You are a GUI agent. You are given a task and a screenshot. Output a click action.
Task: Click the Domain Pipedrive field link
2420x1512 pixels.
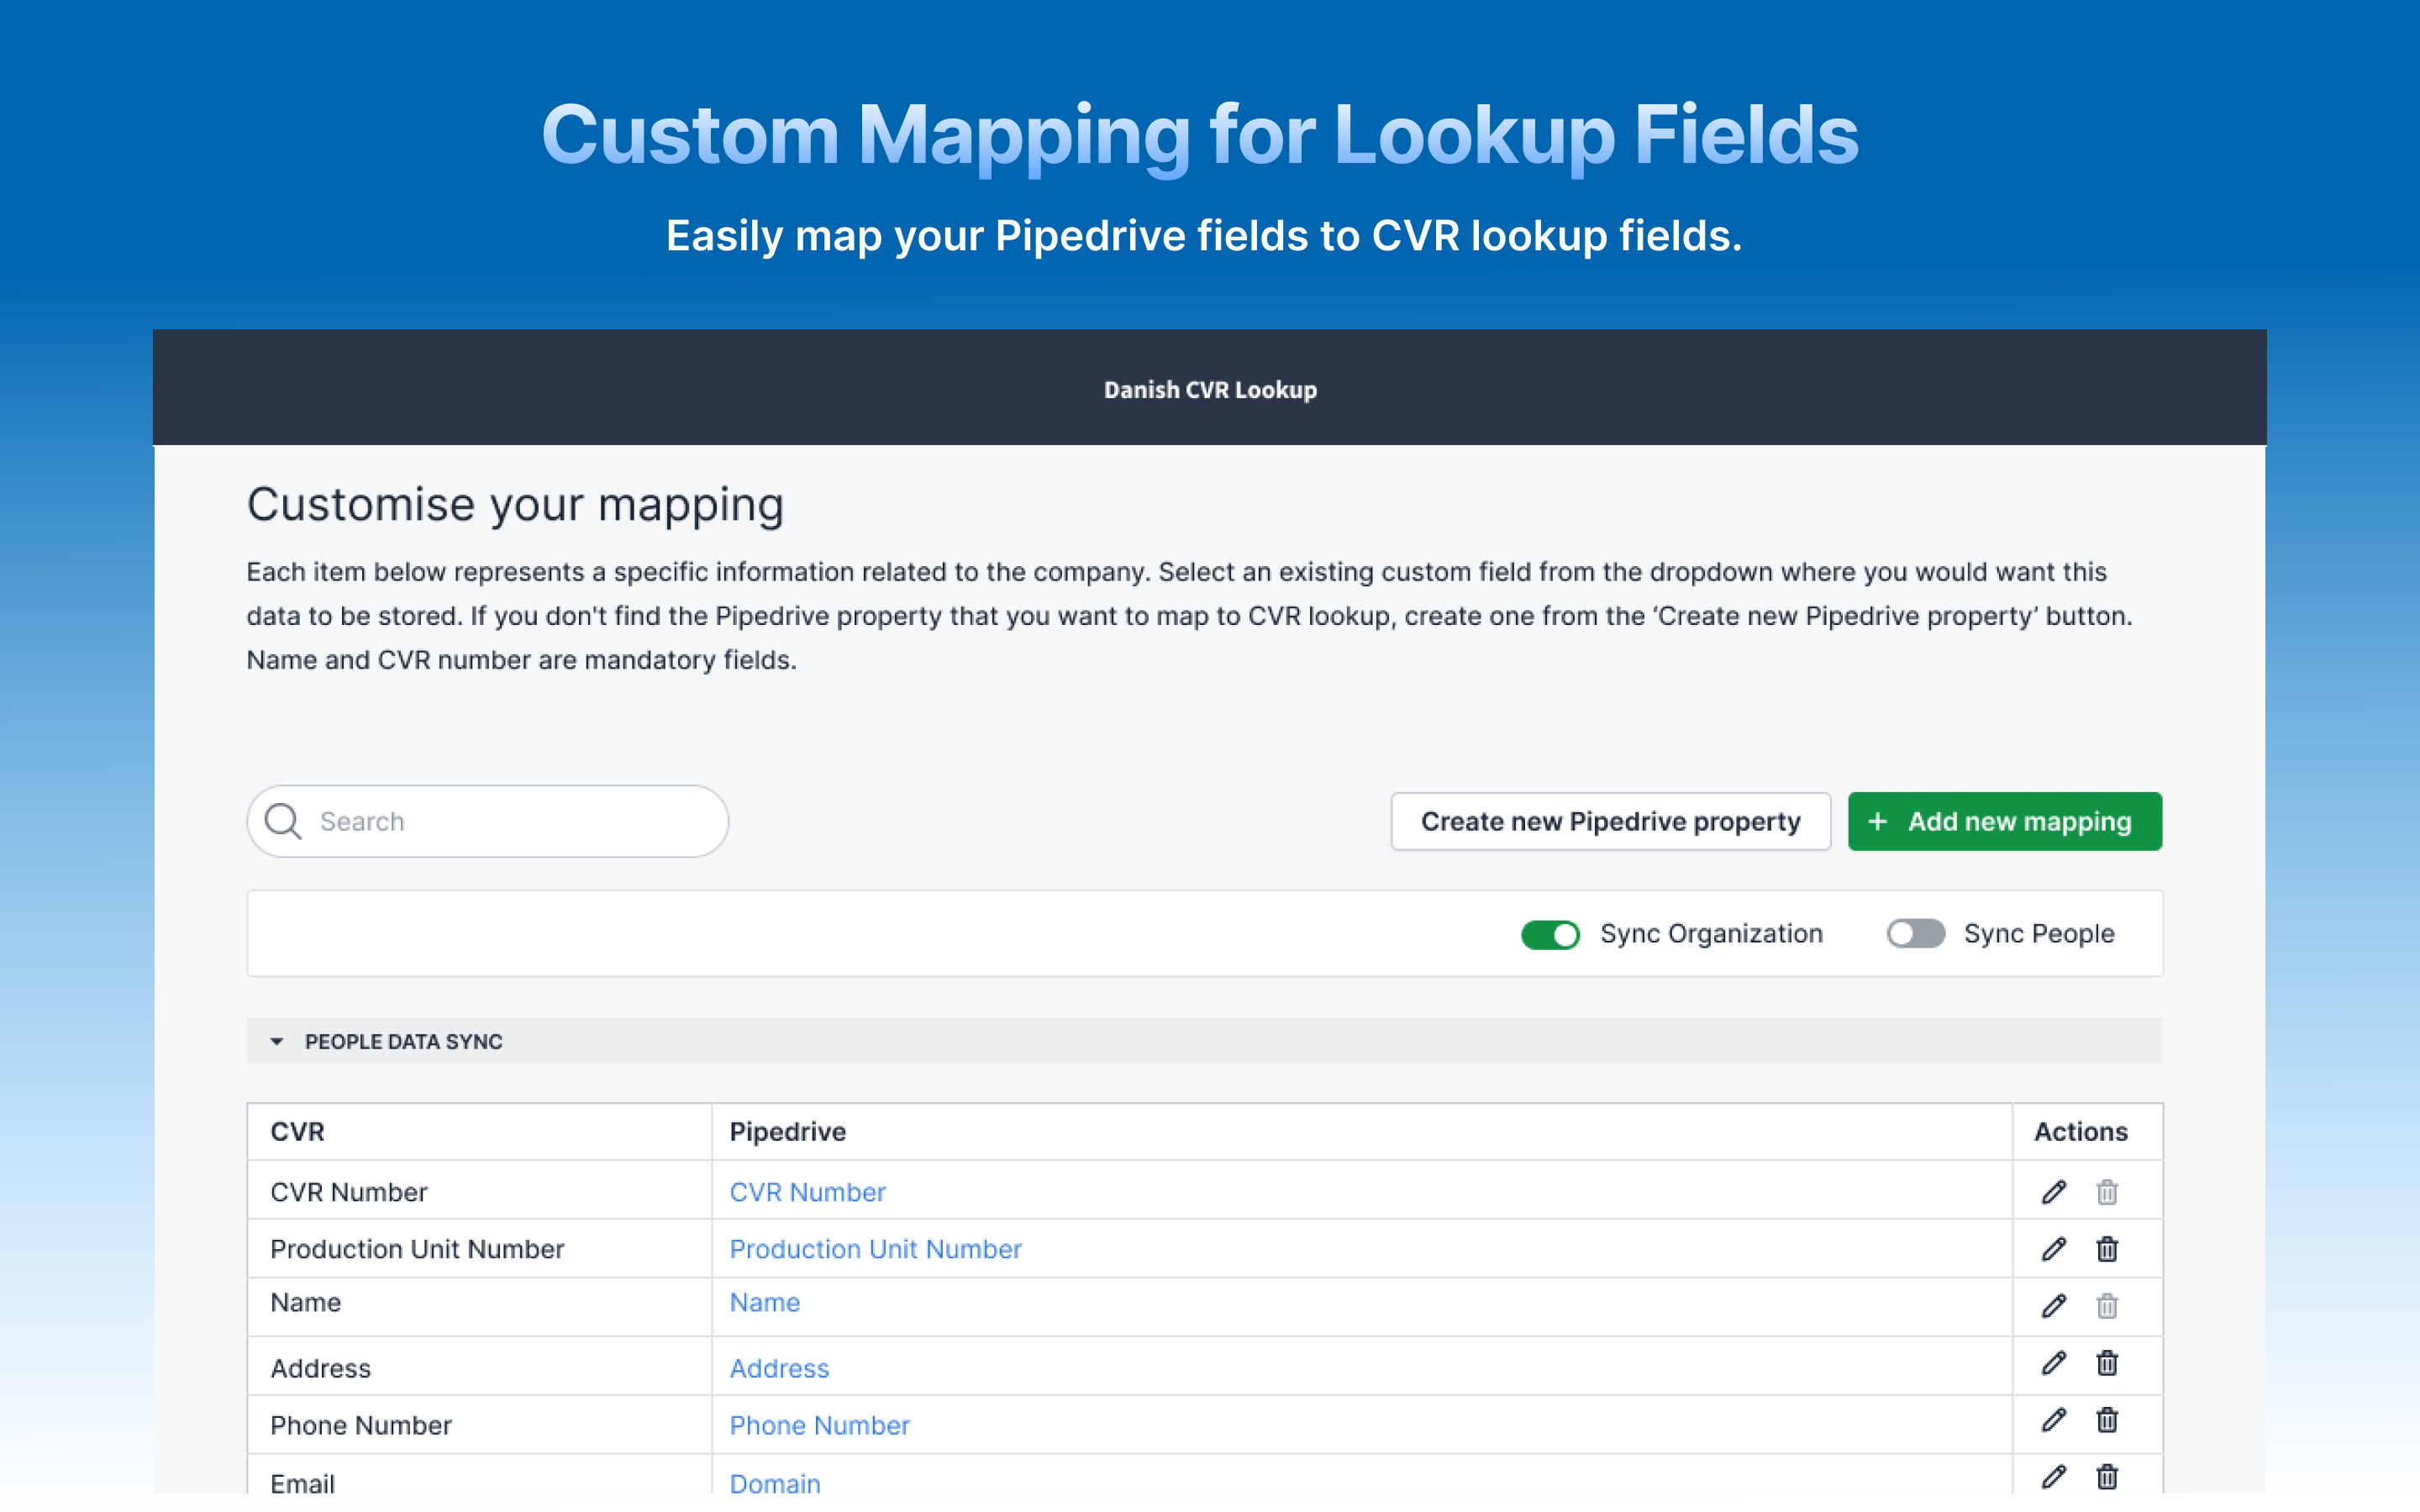point(775,1483)
